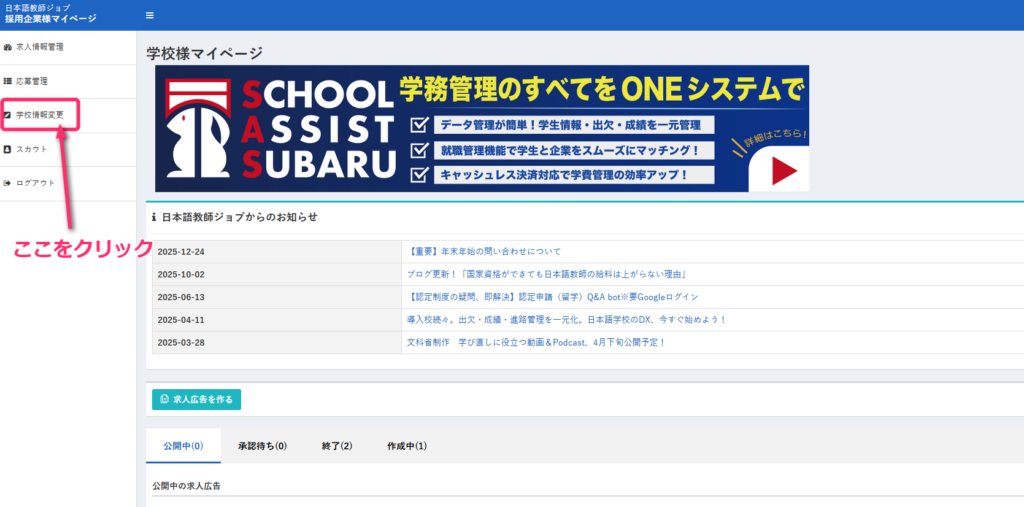Open the 認定申請 Q&A bot notice link
Image resolution: width=1024 pixels, height=507 pixels.
pos(553,297)
